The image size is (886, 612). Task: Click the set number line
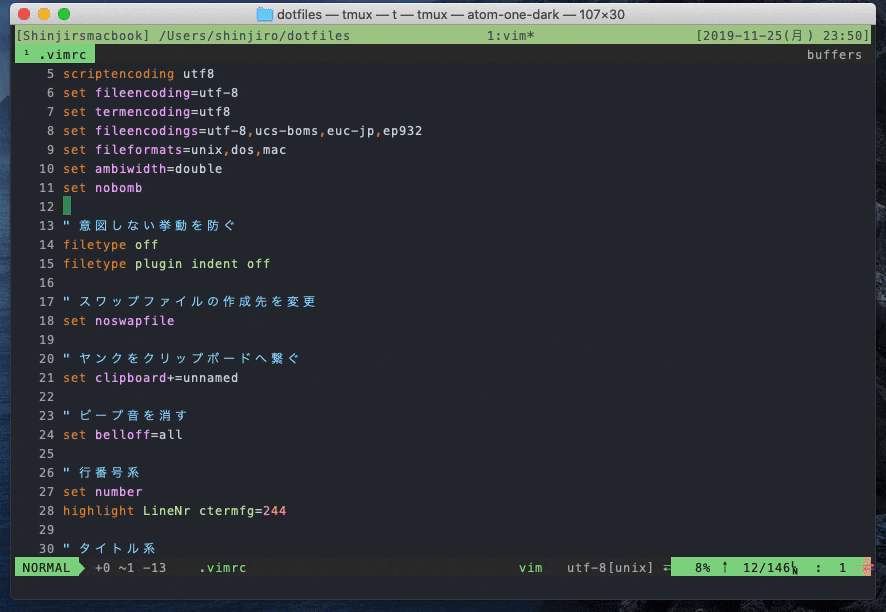click(x=102, y=492)
